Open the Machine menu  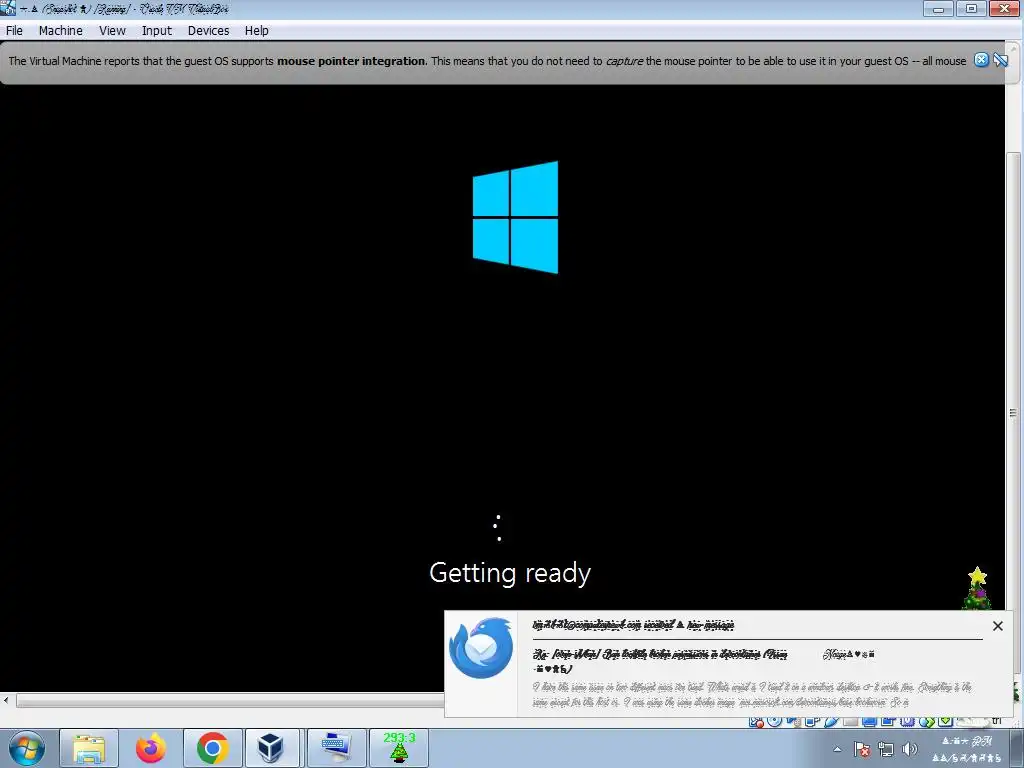[61, 31]
